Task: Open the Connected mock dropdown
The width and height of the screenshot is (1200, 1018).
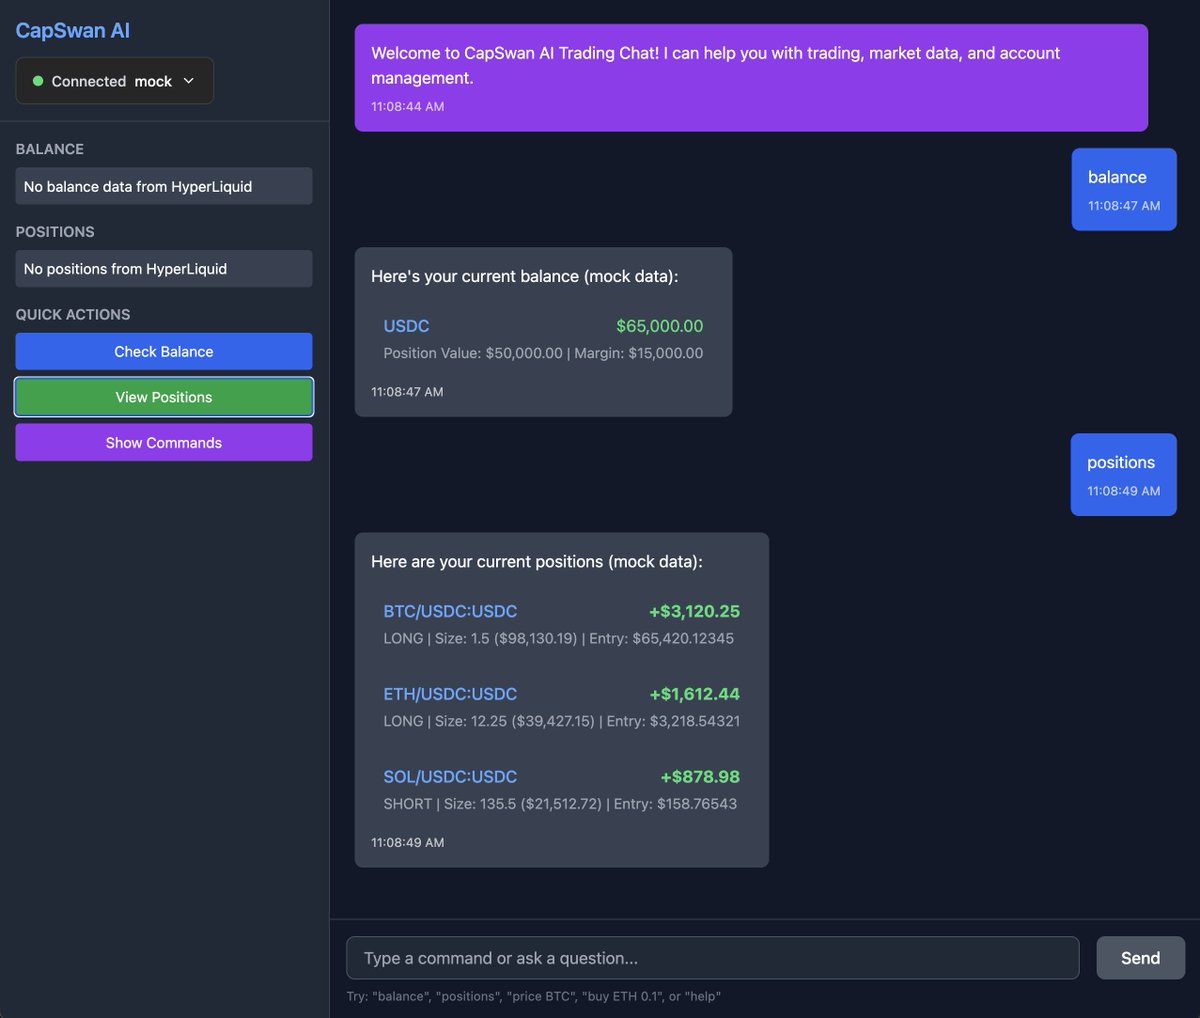Action: coord(114,81)
